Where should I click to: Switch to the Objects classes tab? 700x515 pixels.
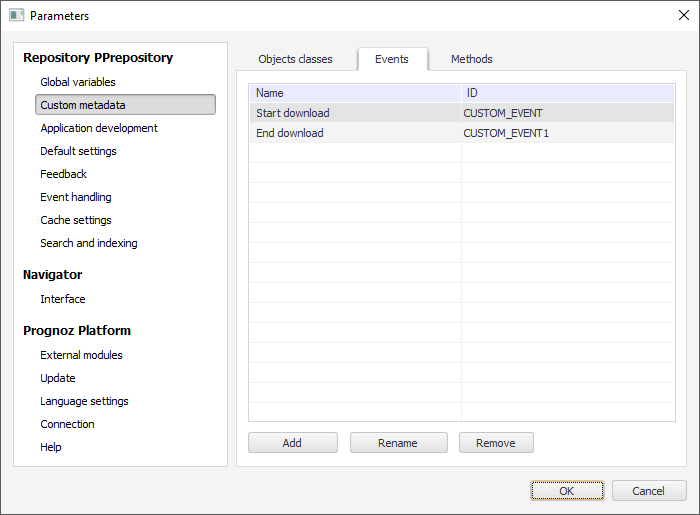(295, 59)
